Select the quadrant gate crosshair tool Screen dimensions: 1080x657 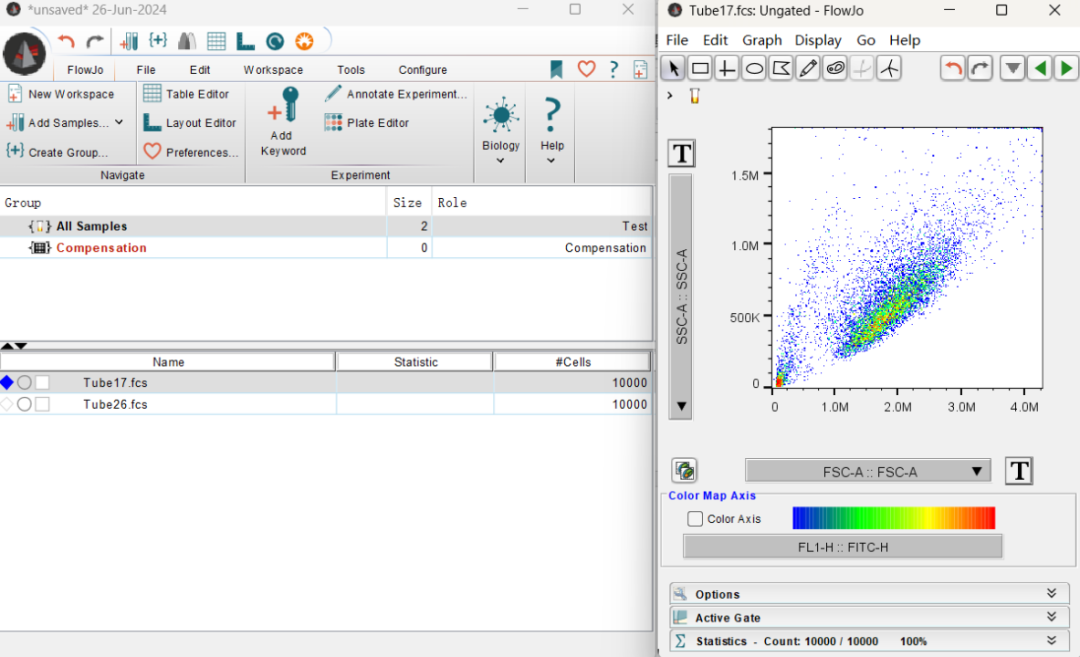726,68
